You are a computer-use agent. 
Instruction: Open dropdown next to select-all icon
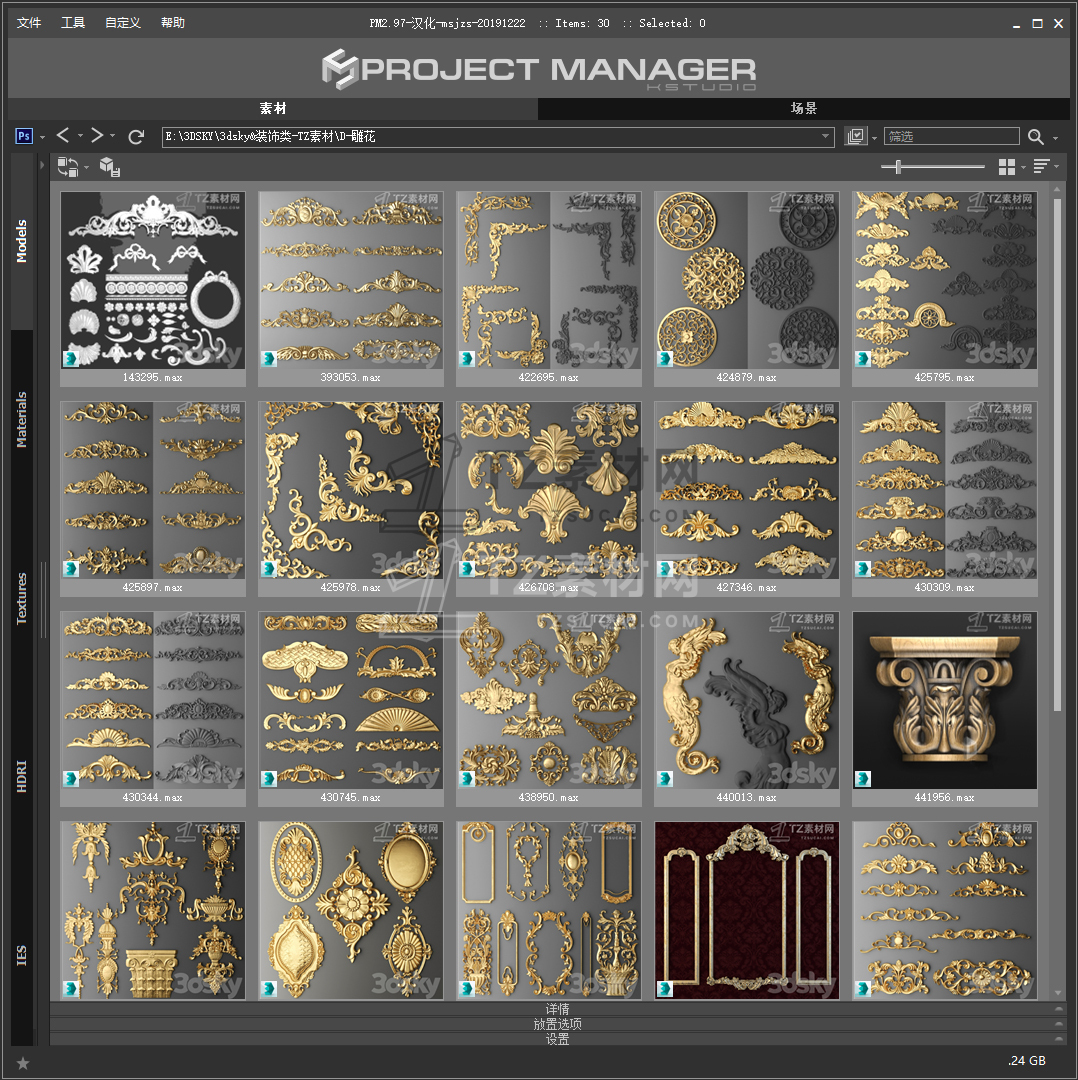point(874,138)
